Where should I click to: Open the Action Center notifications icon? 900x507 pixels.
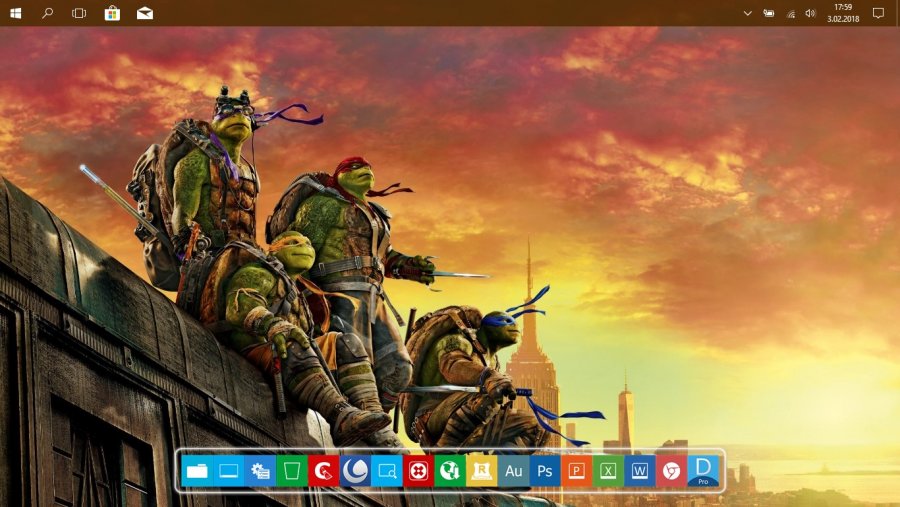click(878, 13)
